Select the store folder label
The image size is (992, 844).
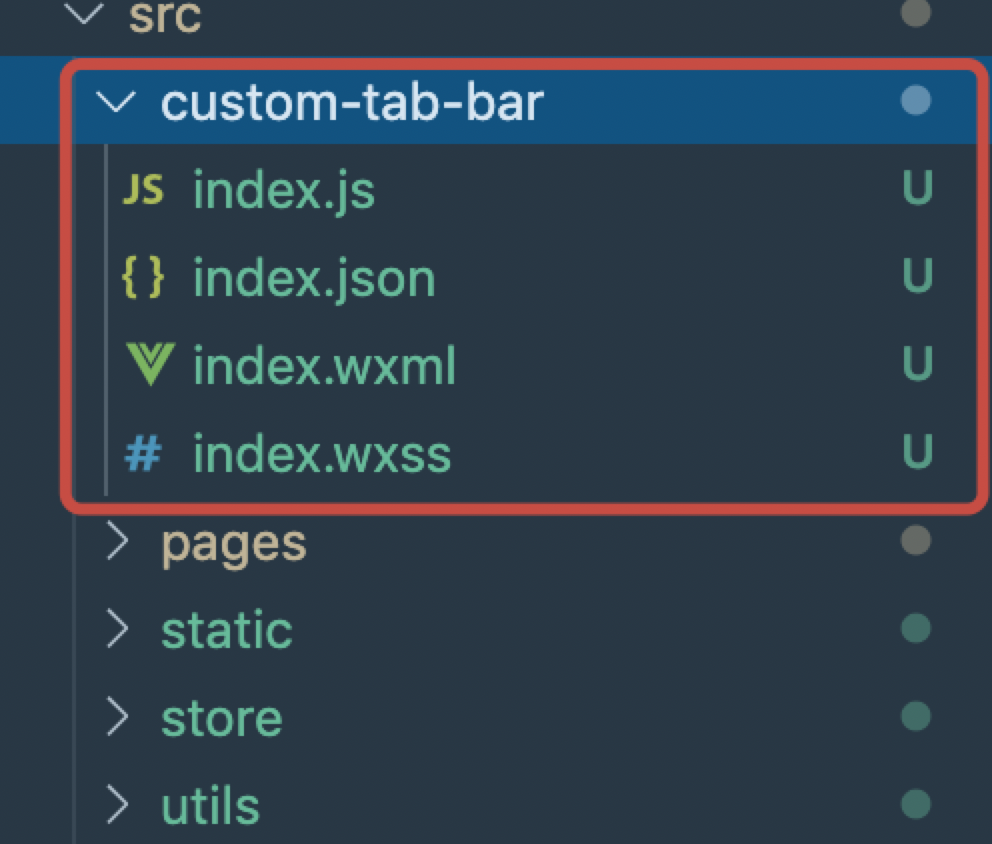222,719
